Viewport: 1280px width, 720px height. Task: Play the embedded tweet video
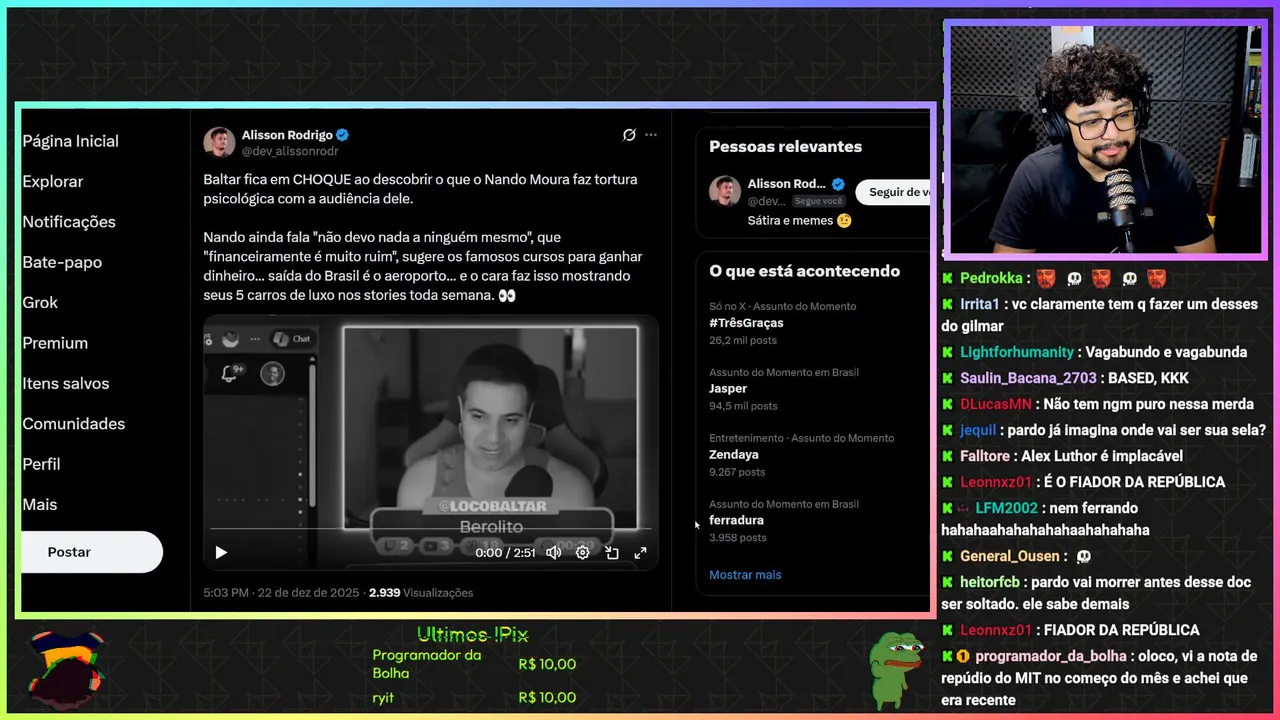click(x=221, y=552)
